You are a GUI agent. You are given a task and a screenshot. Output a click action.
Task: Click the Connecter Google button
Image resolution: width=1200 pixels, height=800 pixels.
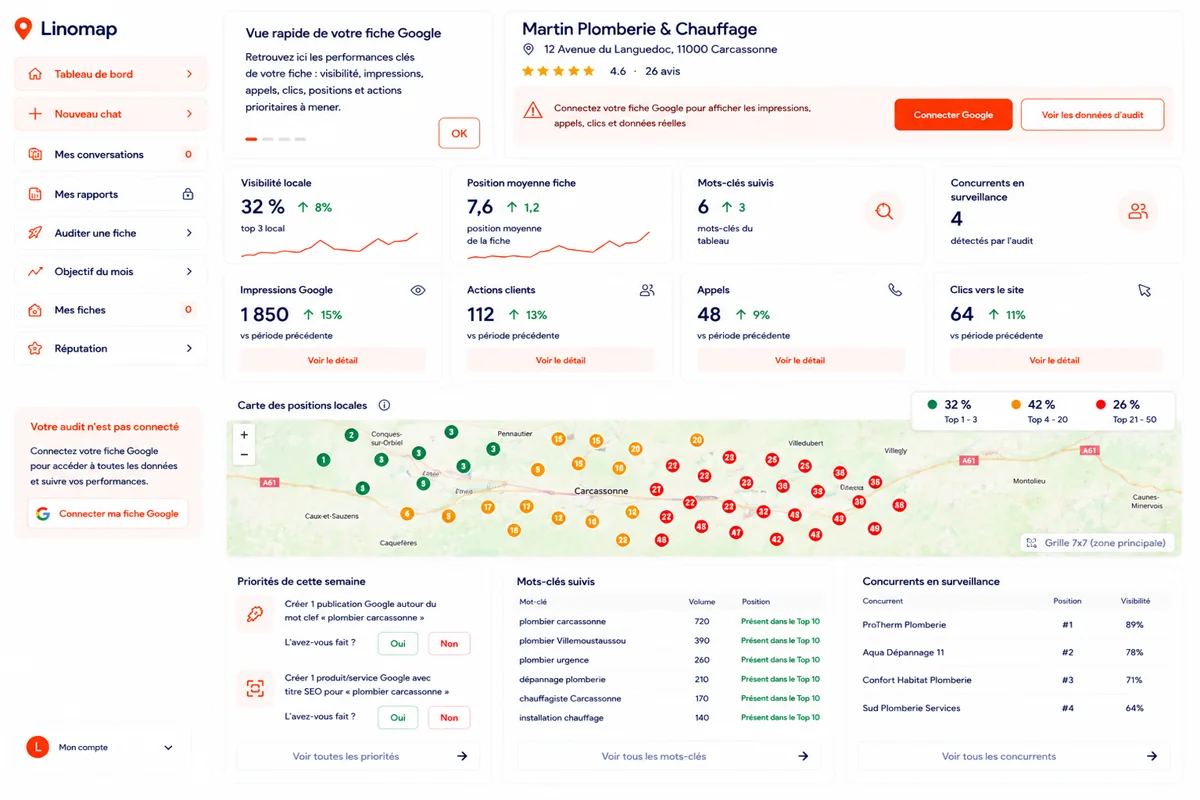953,115
